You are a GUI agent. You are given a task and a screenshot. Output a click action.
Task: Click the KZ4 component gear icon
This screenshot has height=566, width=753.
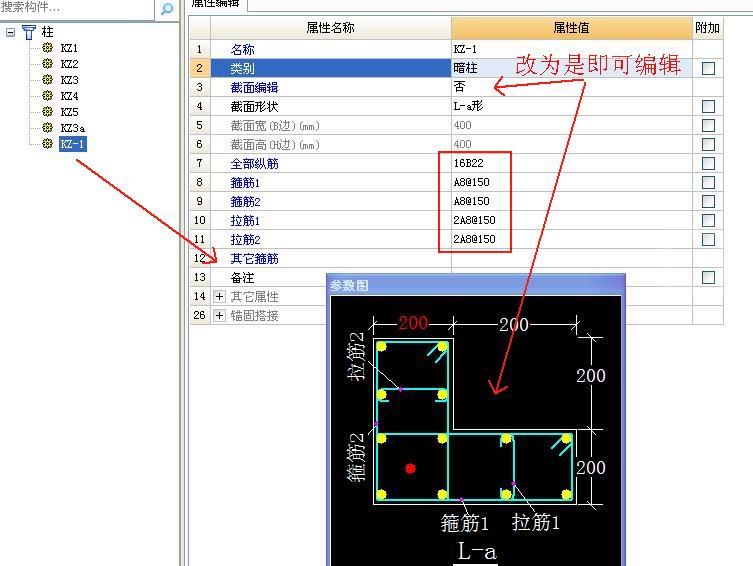(47, 96)
